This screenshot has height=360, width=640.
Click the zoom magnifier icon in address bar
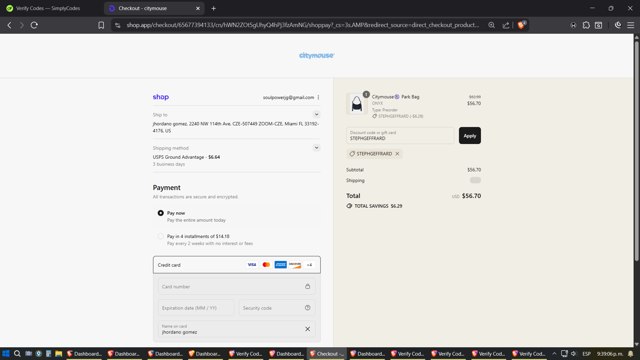click(491, 25)
